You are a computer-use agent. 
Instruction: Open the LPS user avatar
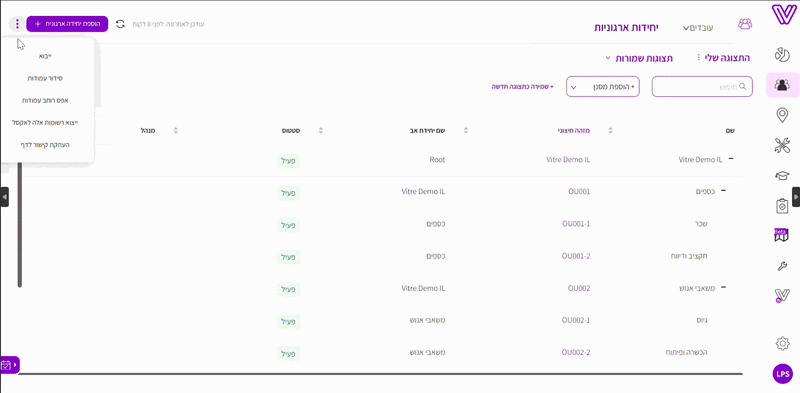point(782,374)
